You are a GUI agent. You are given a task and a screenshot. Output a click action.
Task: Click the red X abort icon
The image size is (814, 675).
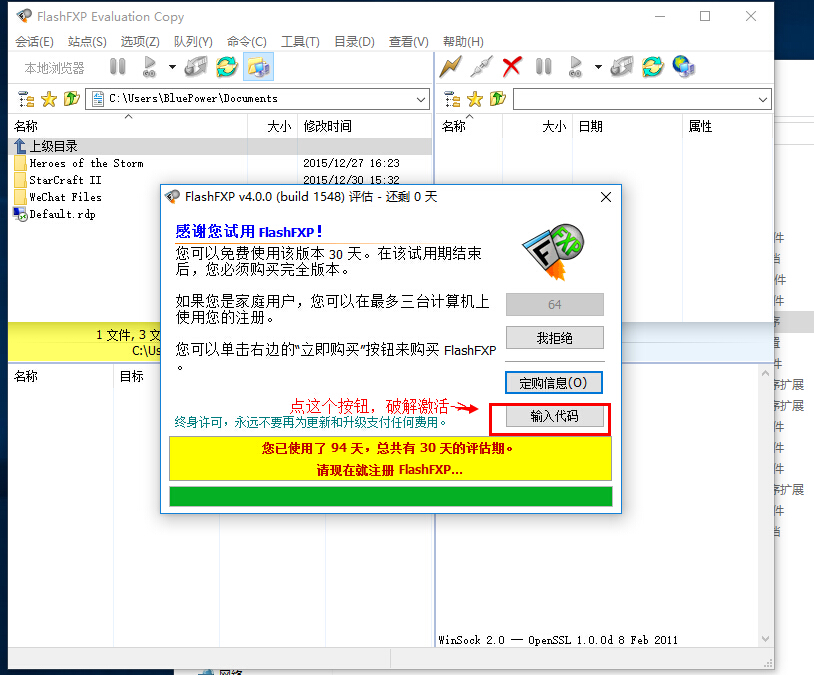tap(512, 66)
